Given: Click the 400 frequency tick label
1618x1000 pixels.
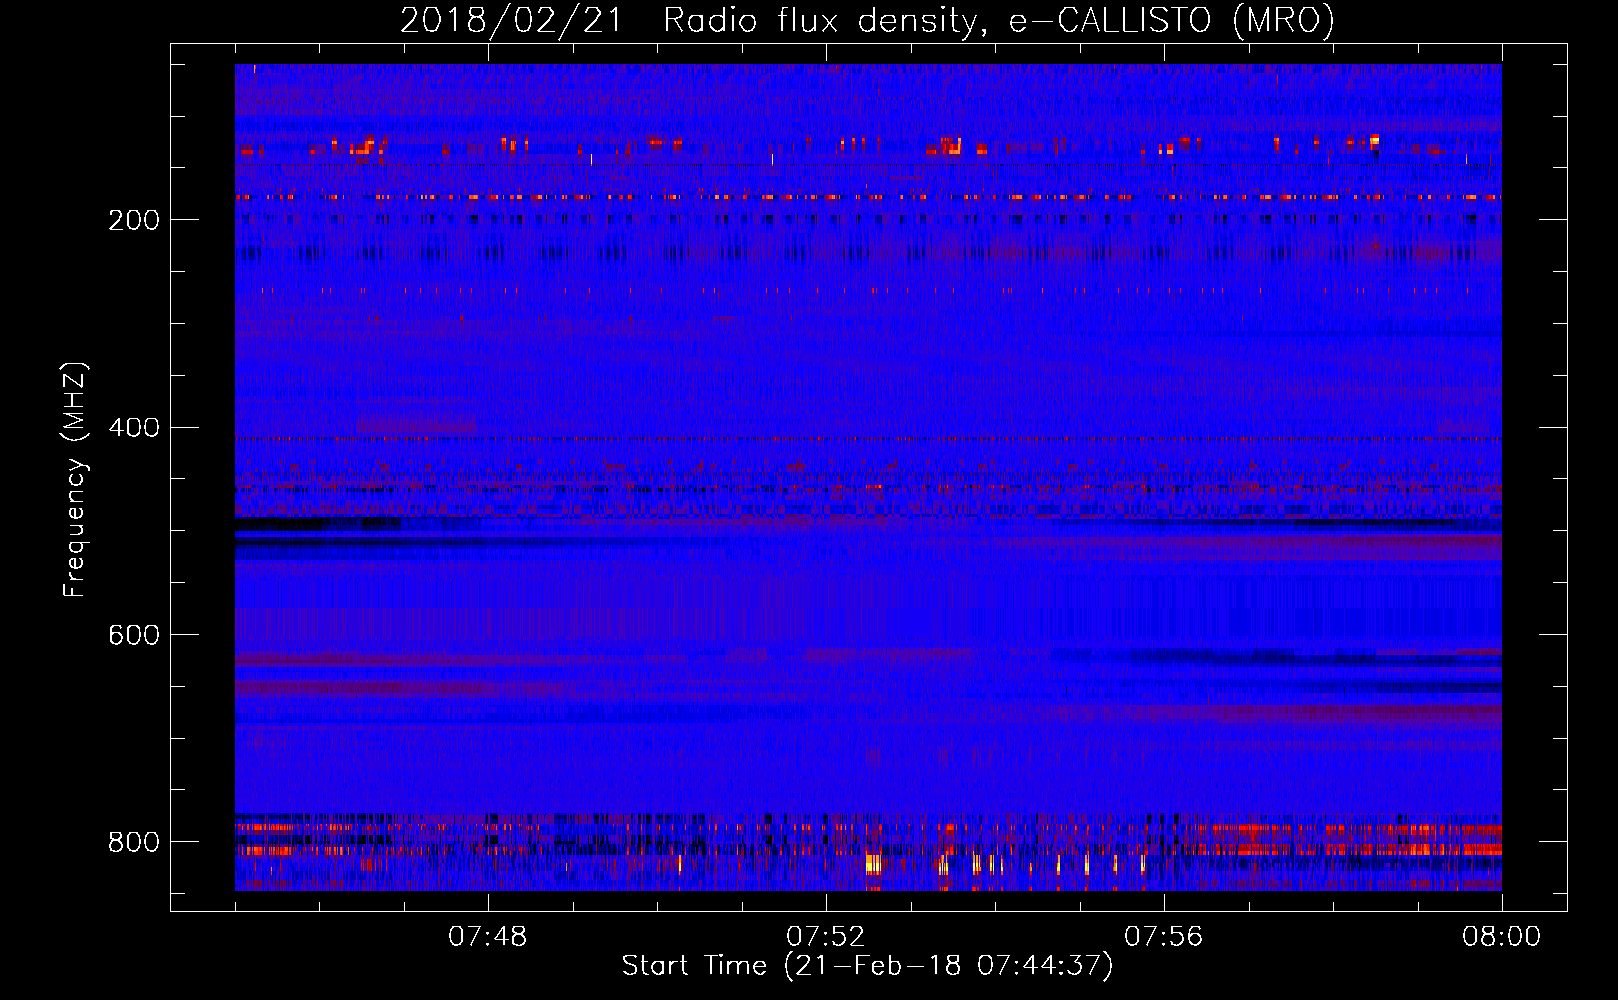Looking at the screenshot, I should coord(134,428).
